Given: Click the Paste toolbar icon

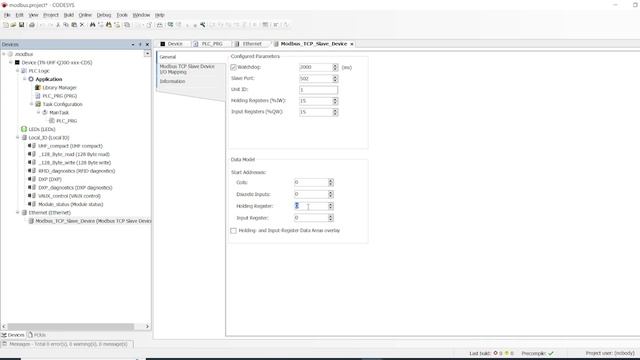Looking at the screenshot, I should (74, 25).
